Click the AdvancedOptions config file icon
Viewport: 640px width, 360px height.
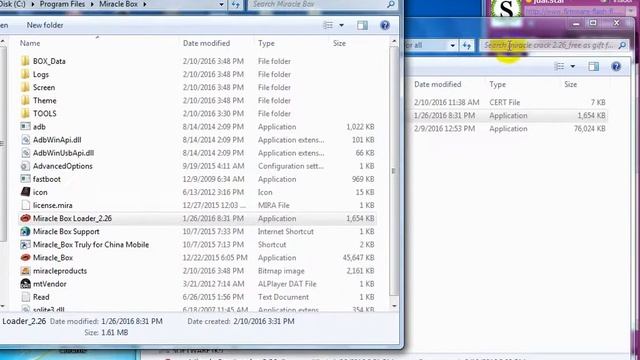(25, 166)
